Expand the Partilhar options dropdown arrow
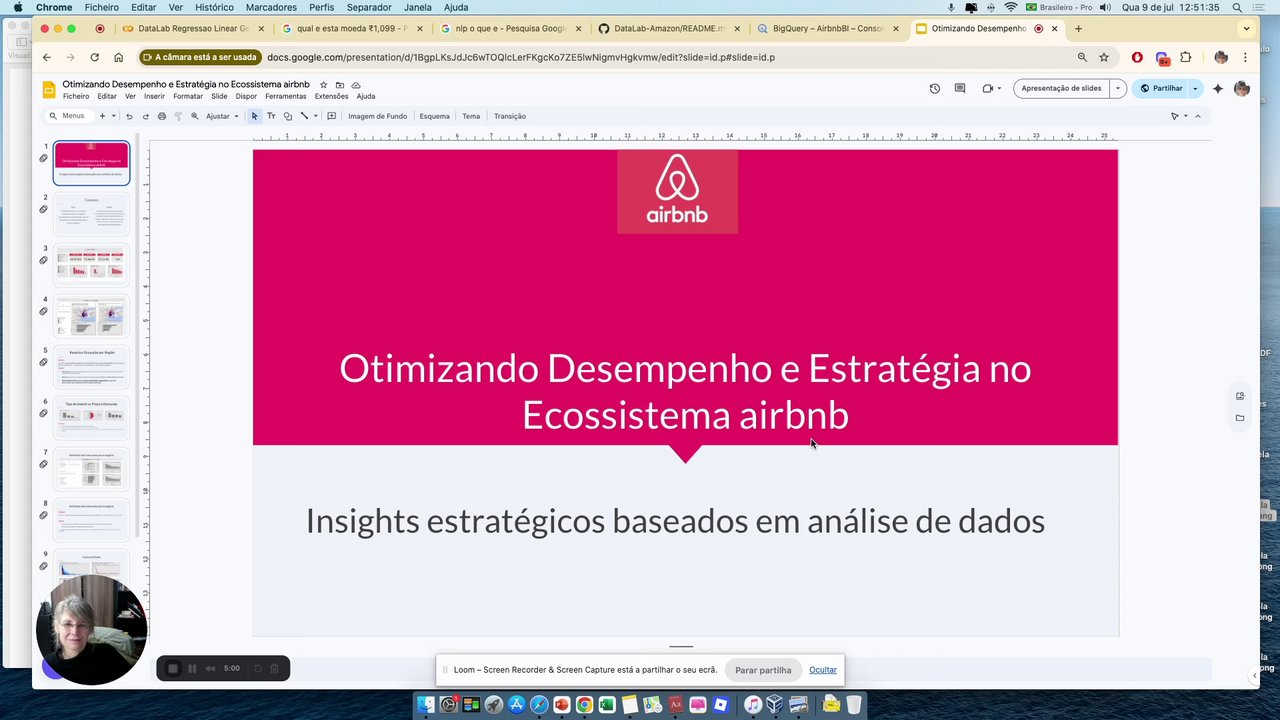 pyautogui.click(x=1194, y=88)
